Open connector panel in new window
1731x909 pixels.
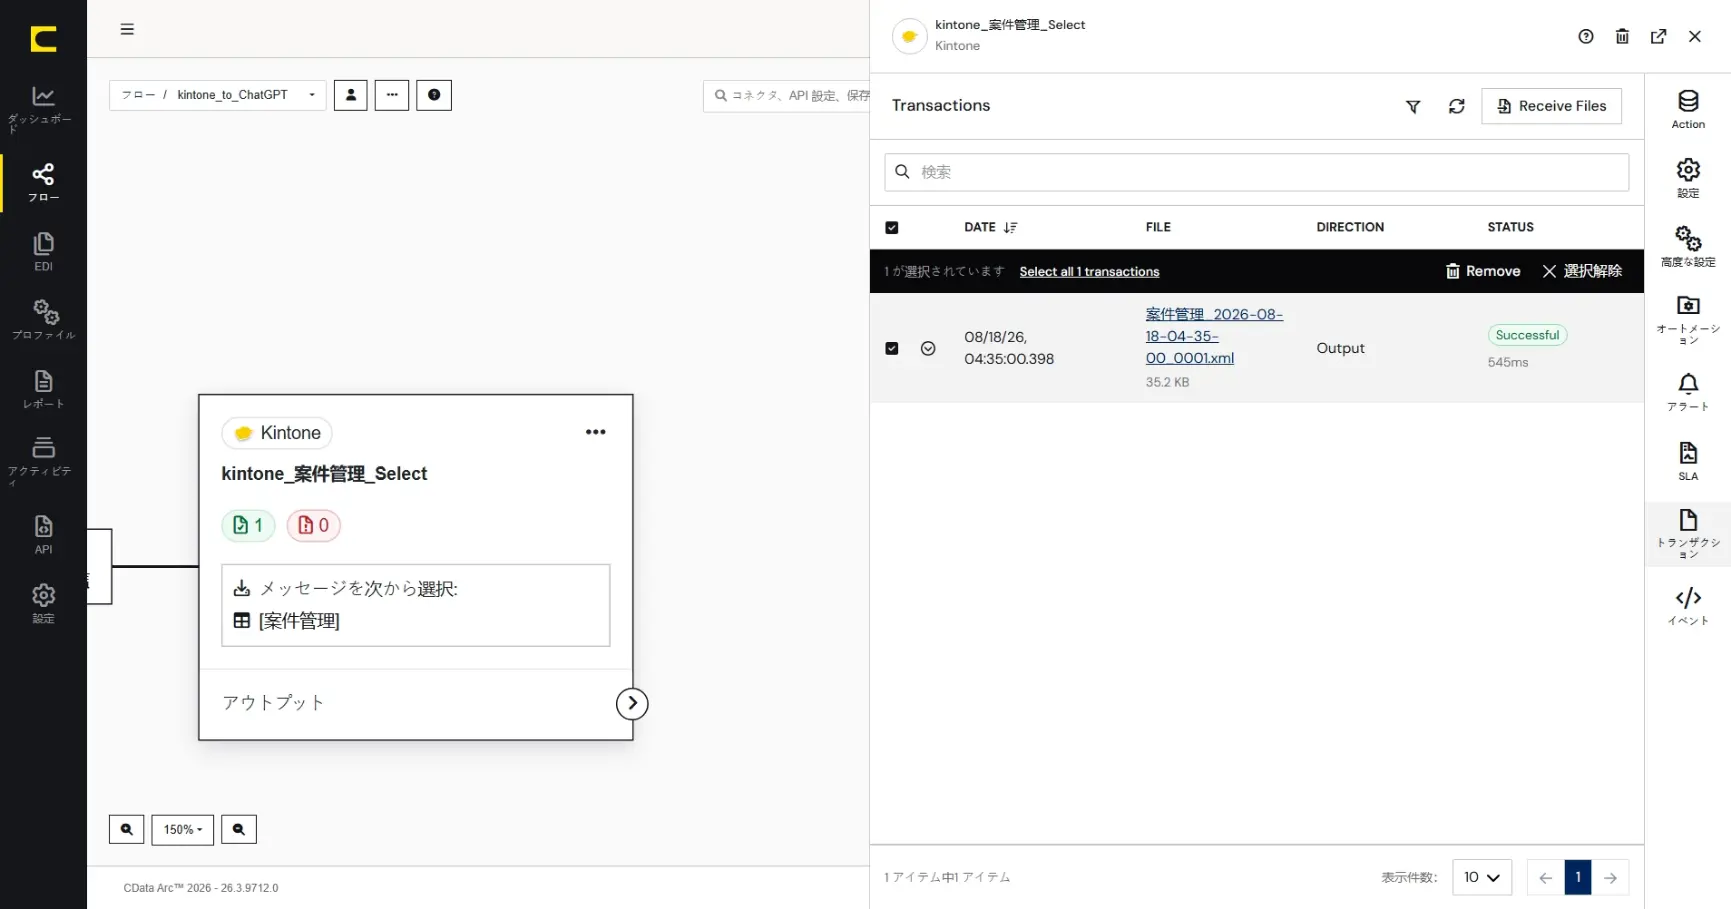click(x=1658, y=36)
